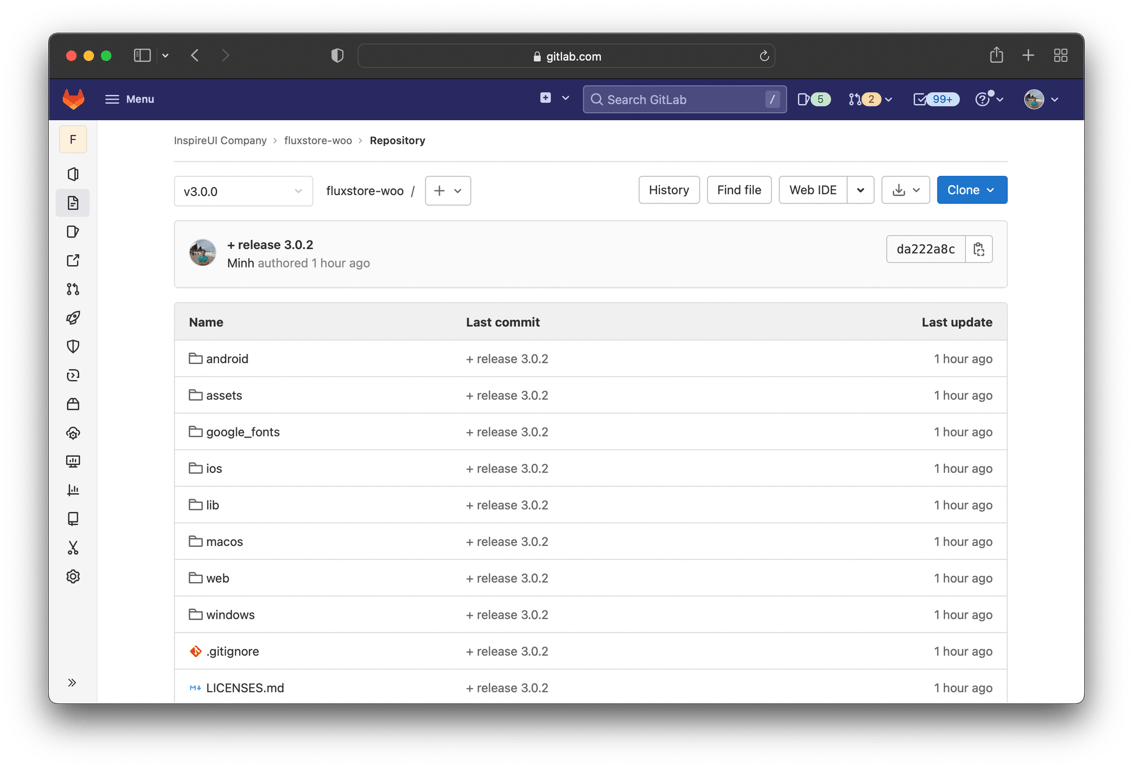Click Safari sidebar toggle button

point(142,56)
